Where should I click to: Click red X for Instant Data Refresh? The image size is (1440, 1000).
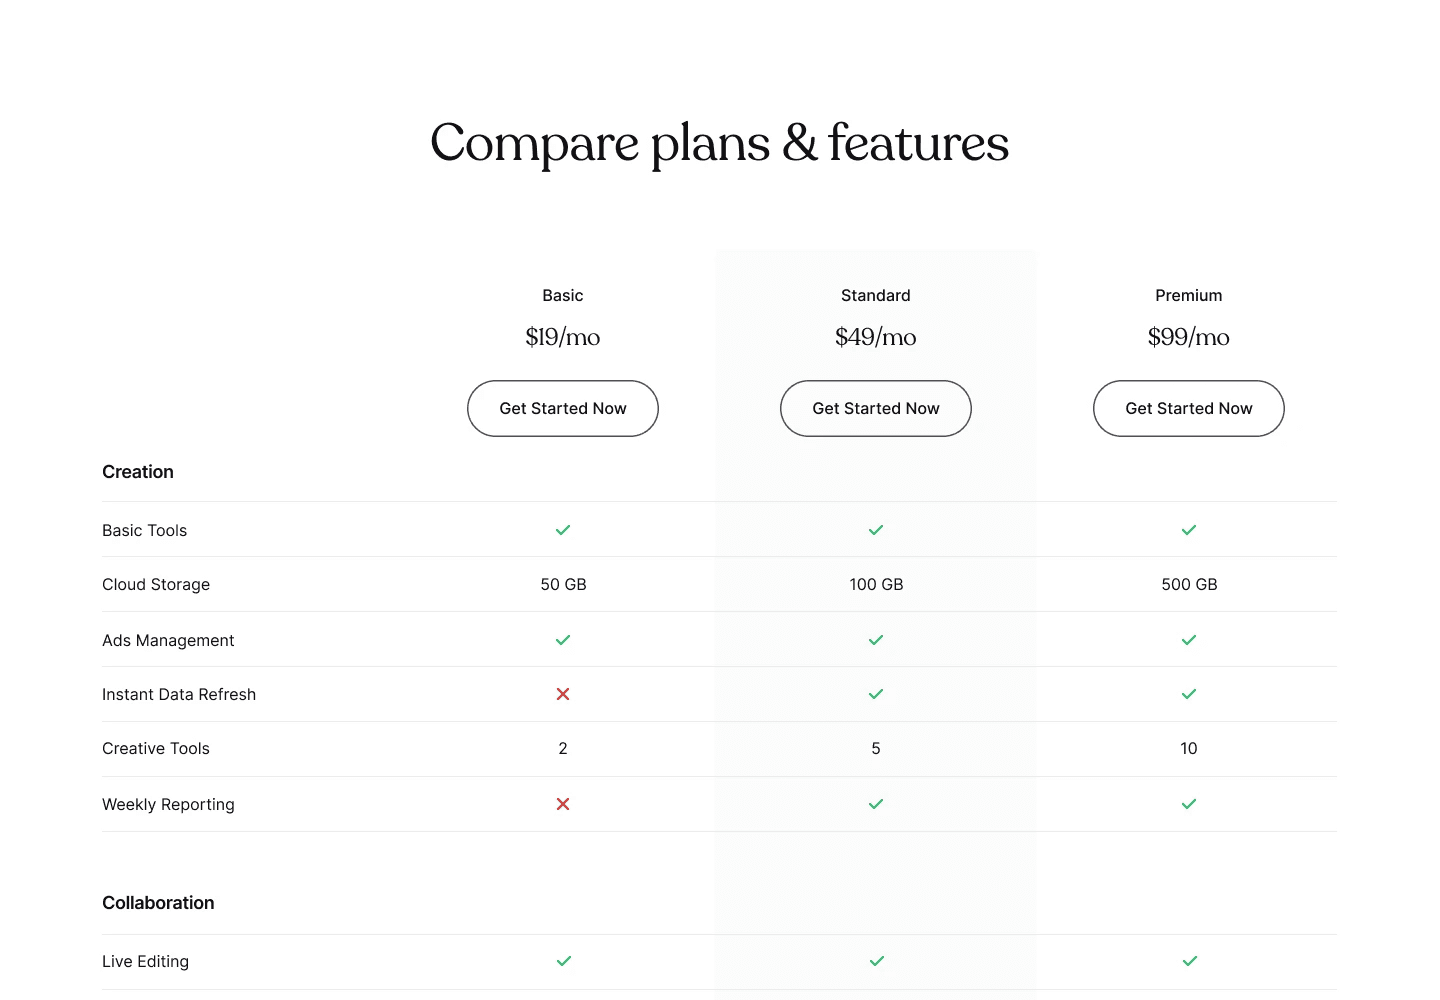pos(563,694)
